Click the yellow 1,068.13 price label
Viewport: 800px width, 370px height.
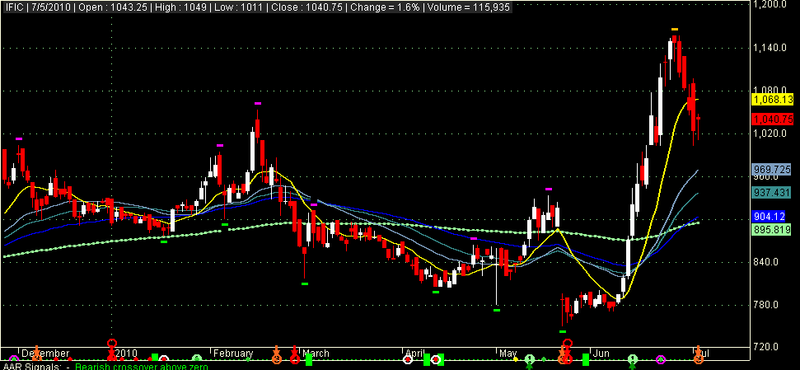[772, 100]
